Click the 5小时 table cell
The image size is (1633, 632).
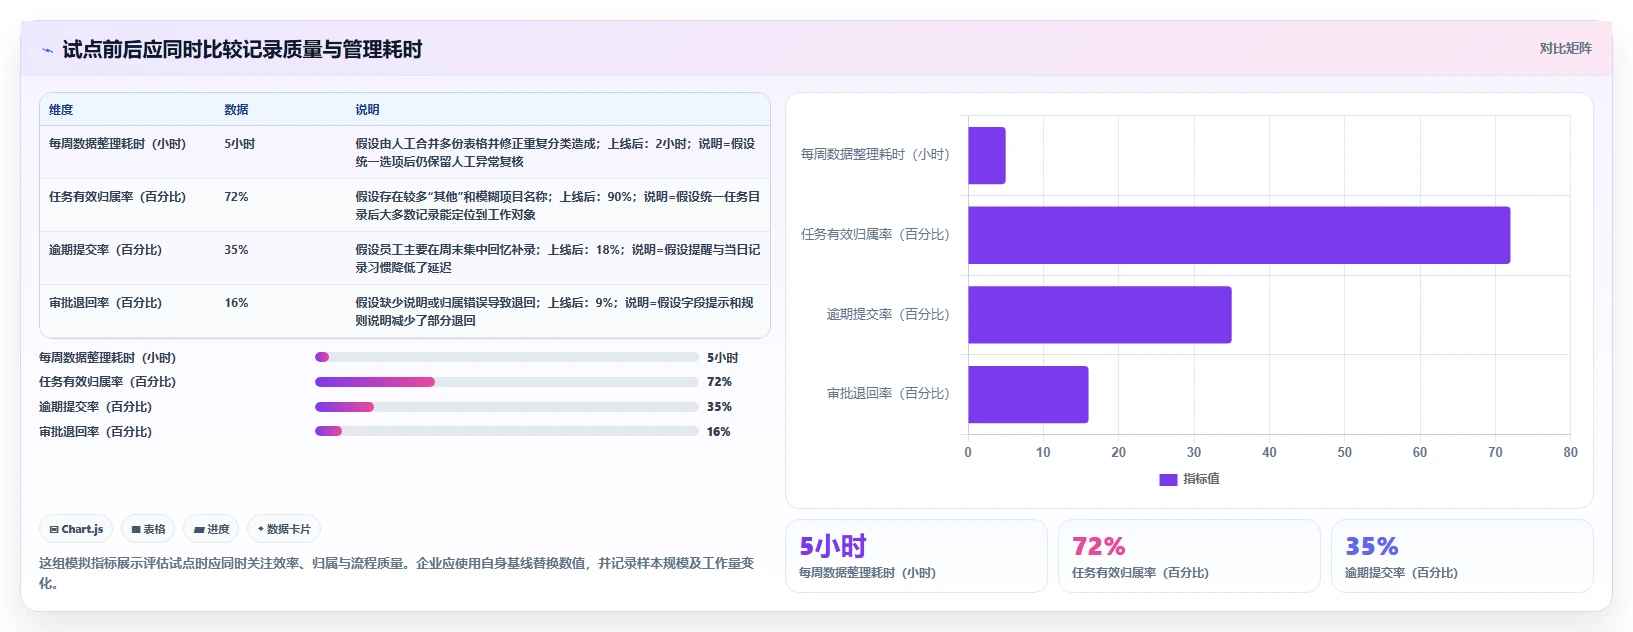239,144
